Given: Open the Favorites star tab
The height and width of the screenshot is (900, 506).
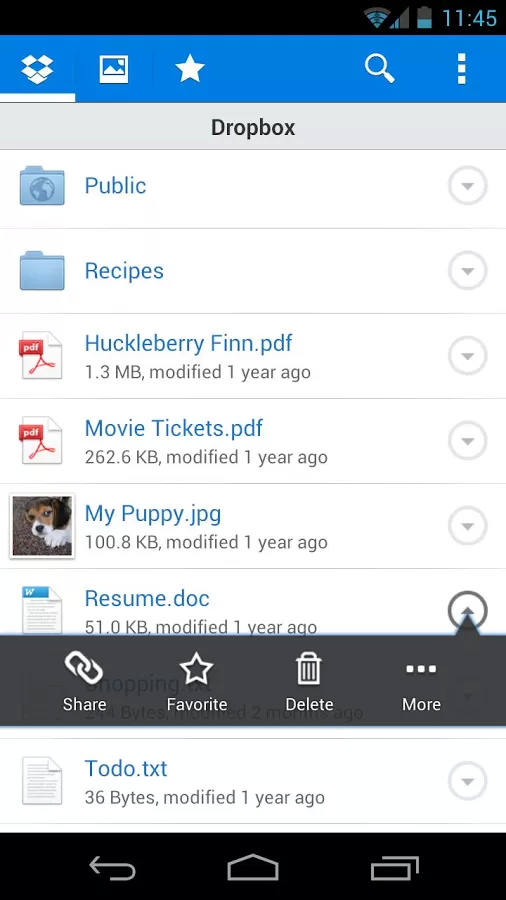Looking at the screenshot, I should click(190, 69).
